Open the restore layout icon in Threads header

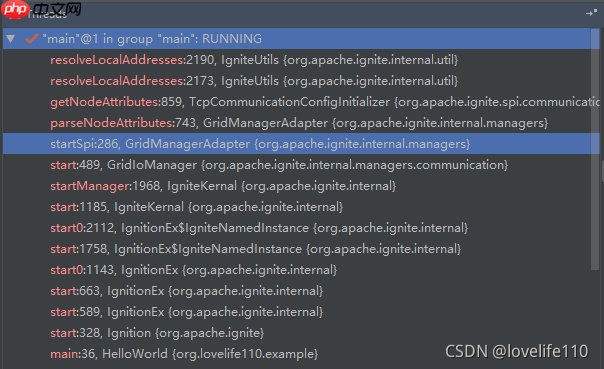[591, 13]
